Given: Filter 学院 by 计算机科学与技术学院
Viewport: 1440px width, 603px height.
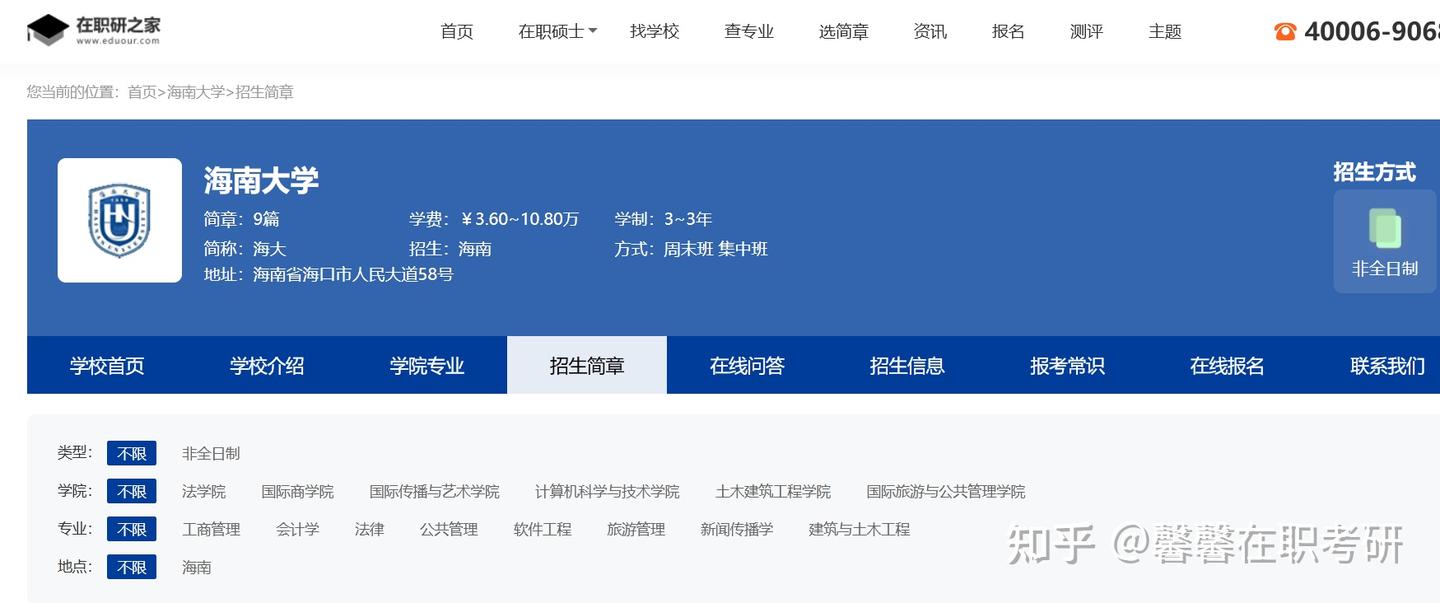Looking at the screenshot, I should click(607, 492).
